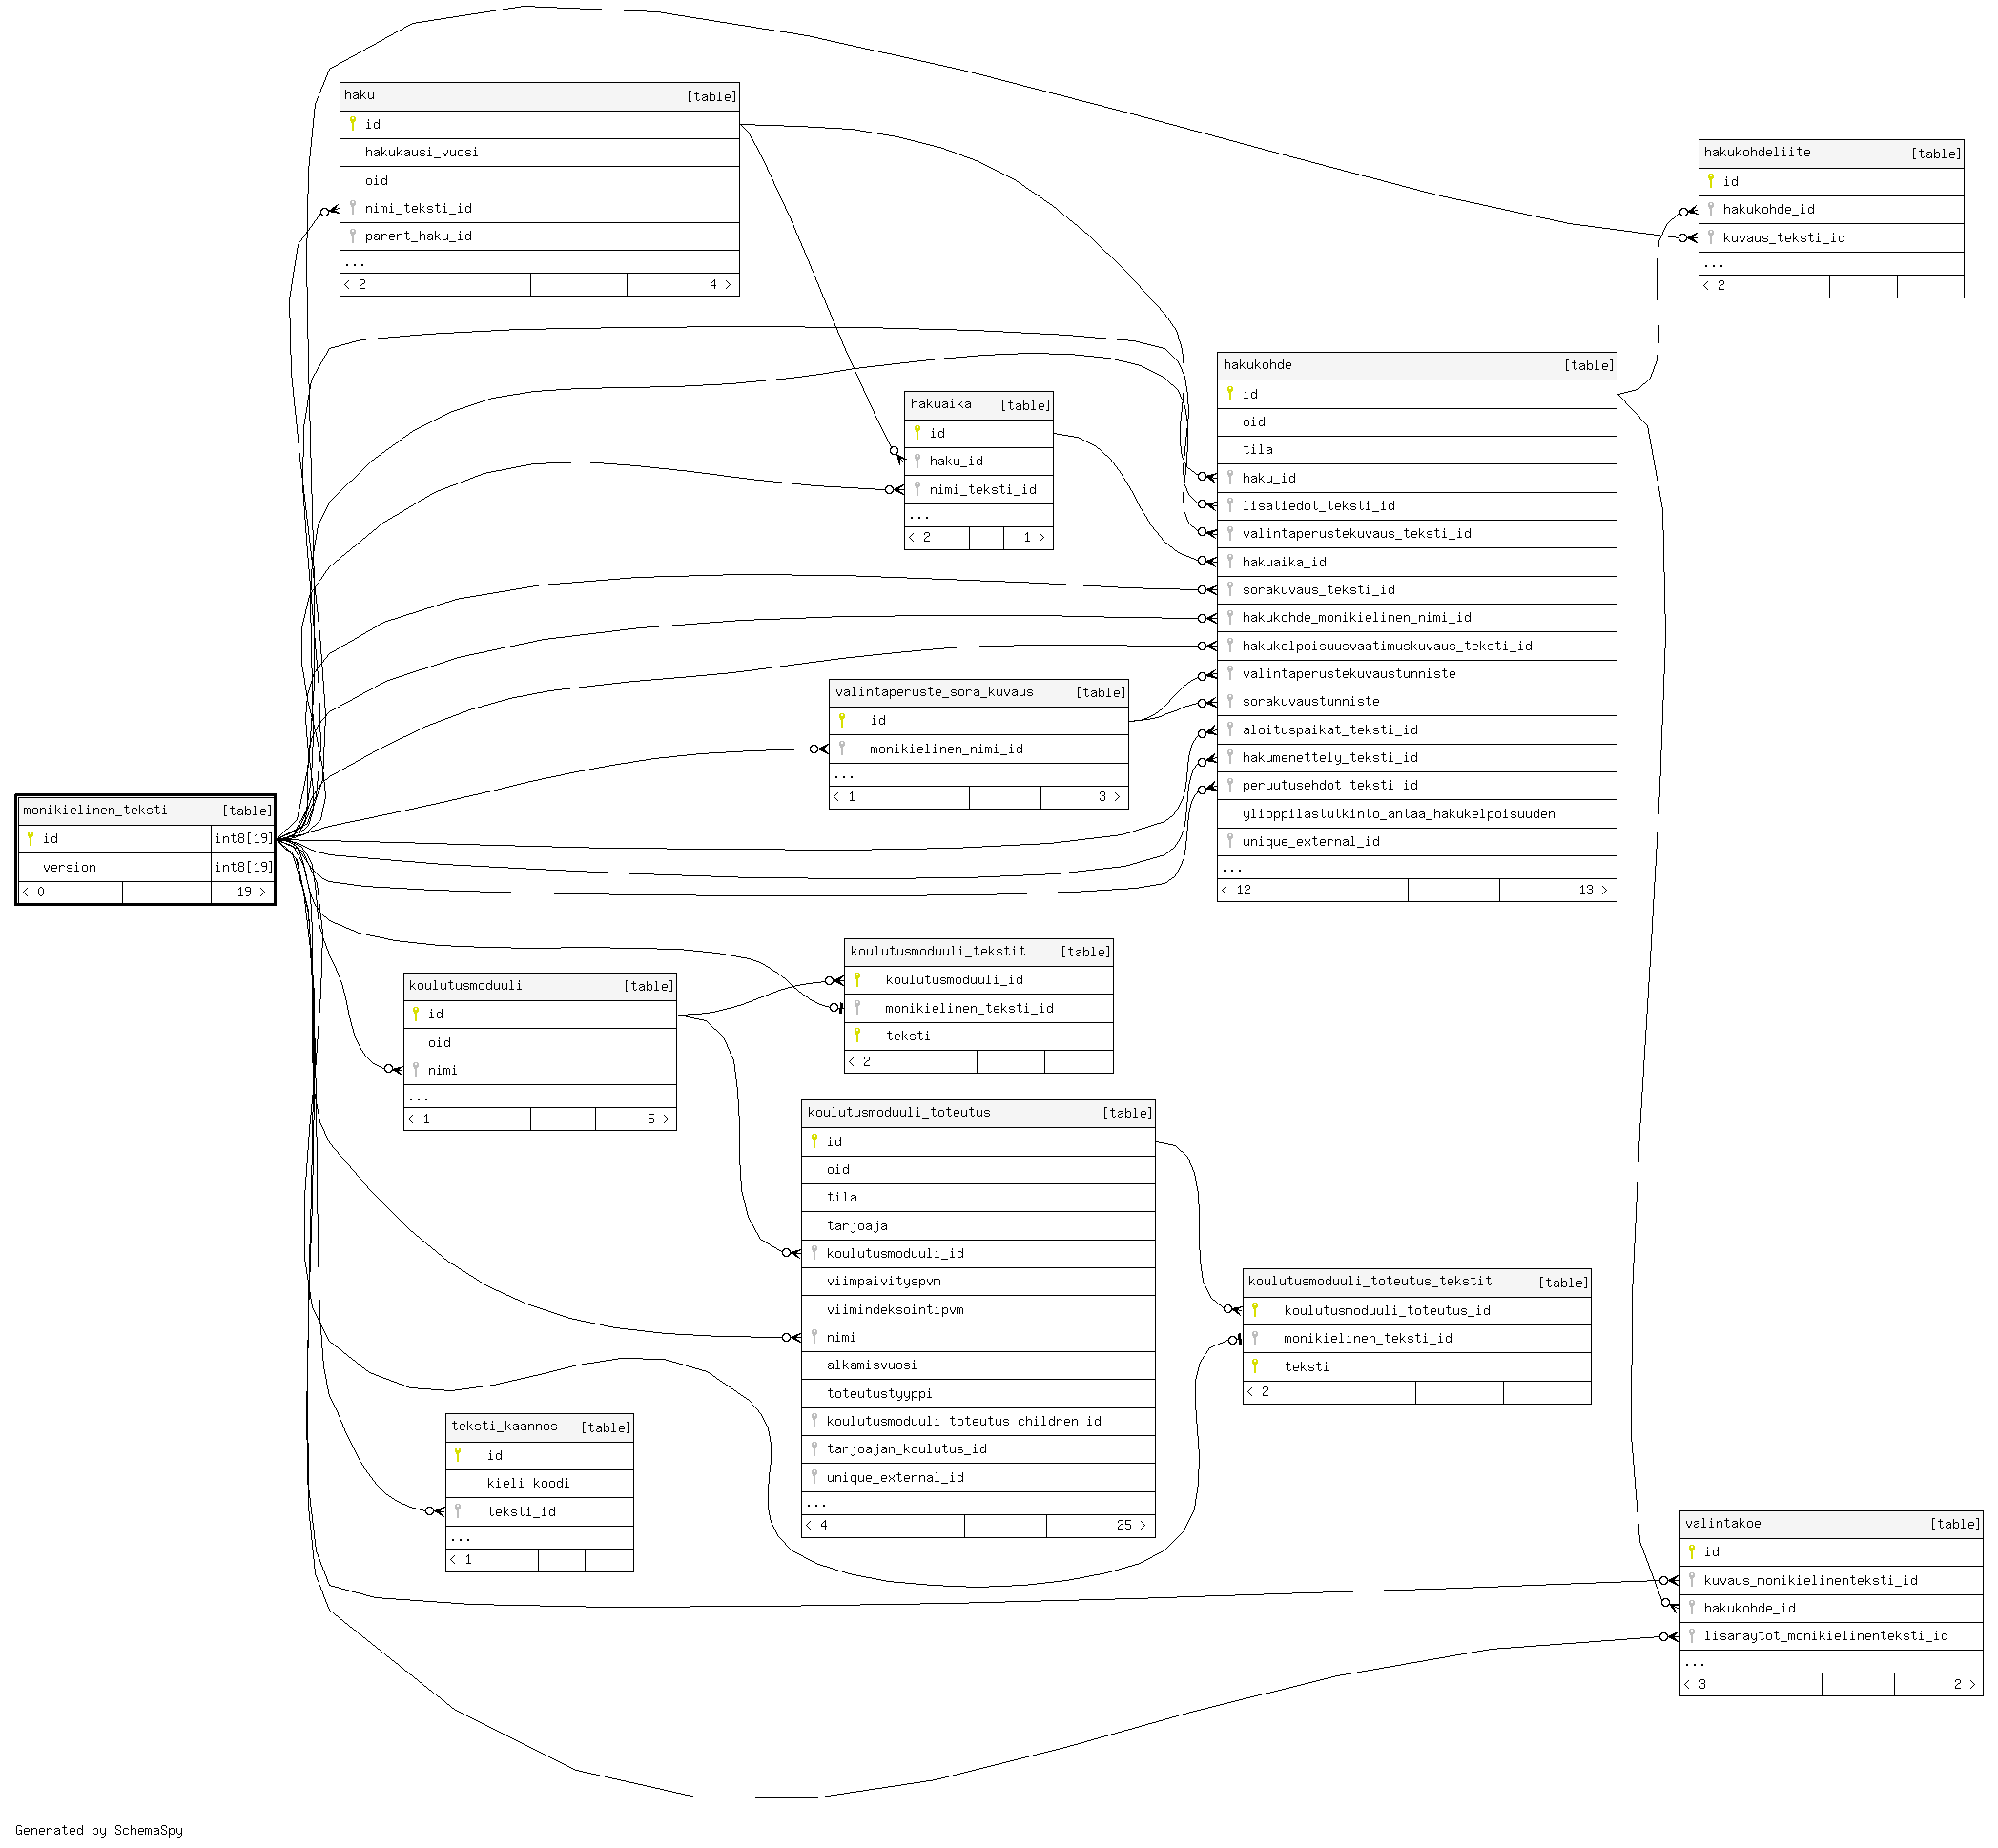Click the key icon beside lisanaytot_monikielinenteksti_id
The height and width of the screenshot is (1848, 1998).
pyautogui.click(x=1692, y=1637)
